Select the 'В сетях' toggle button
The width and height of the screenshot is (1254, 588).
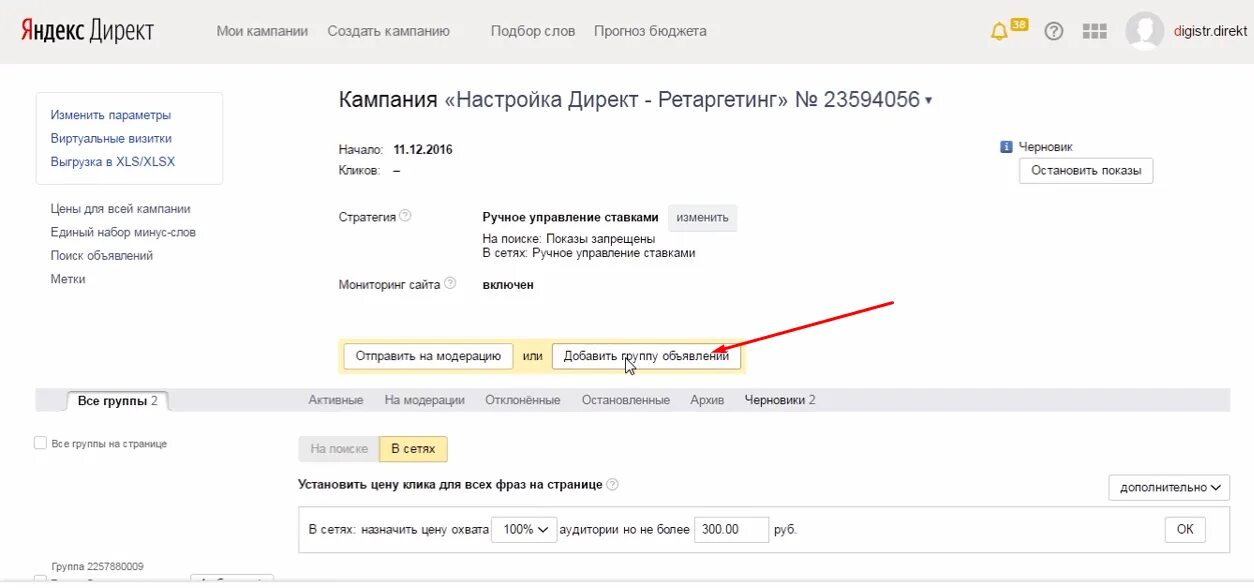(x=413, y=449)
